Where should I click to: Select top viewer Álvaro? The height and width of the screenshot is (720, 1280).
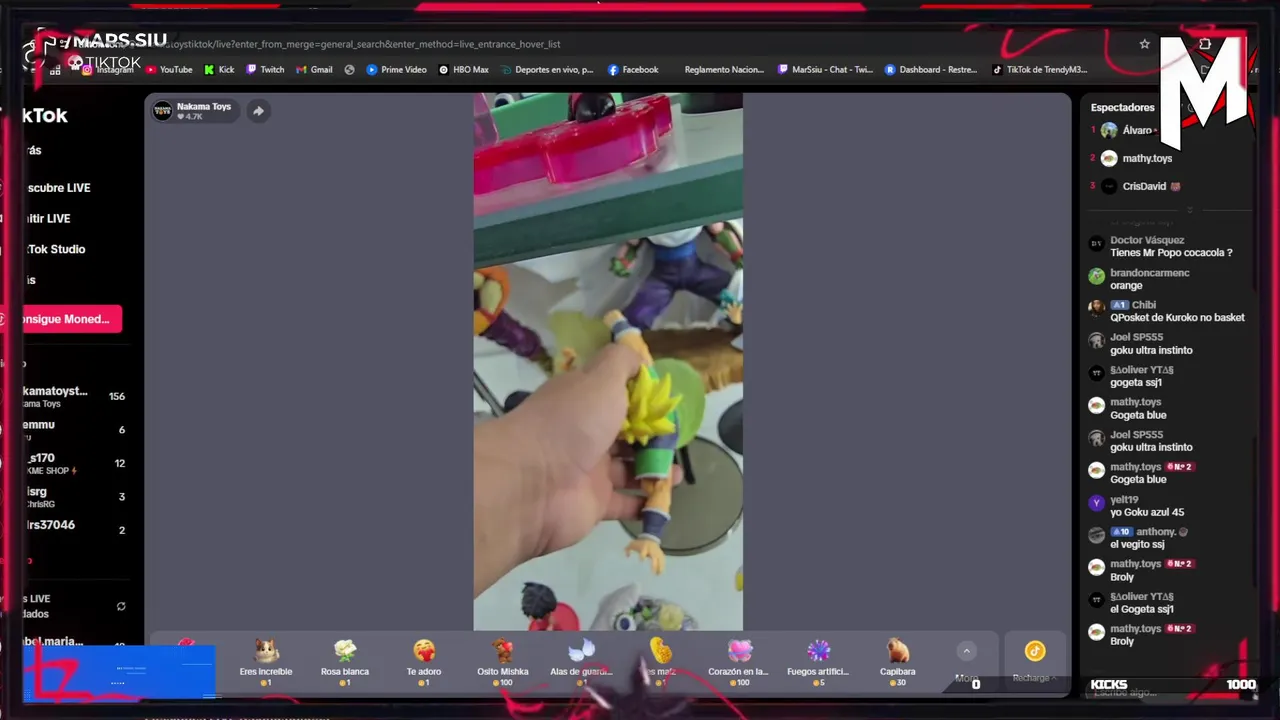(x=1137, y=130)
